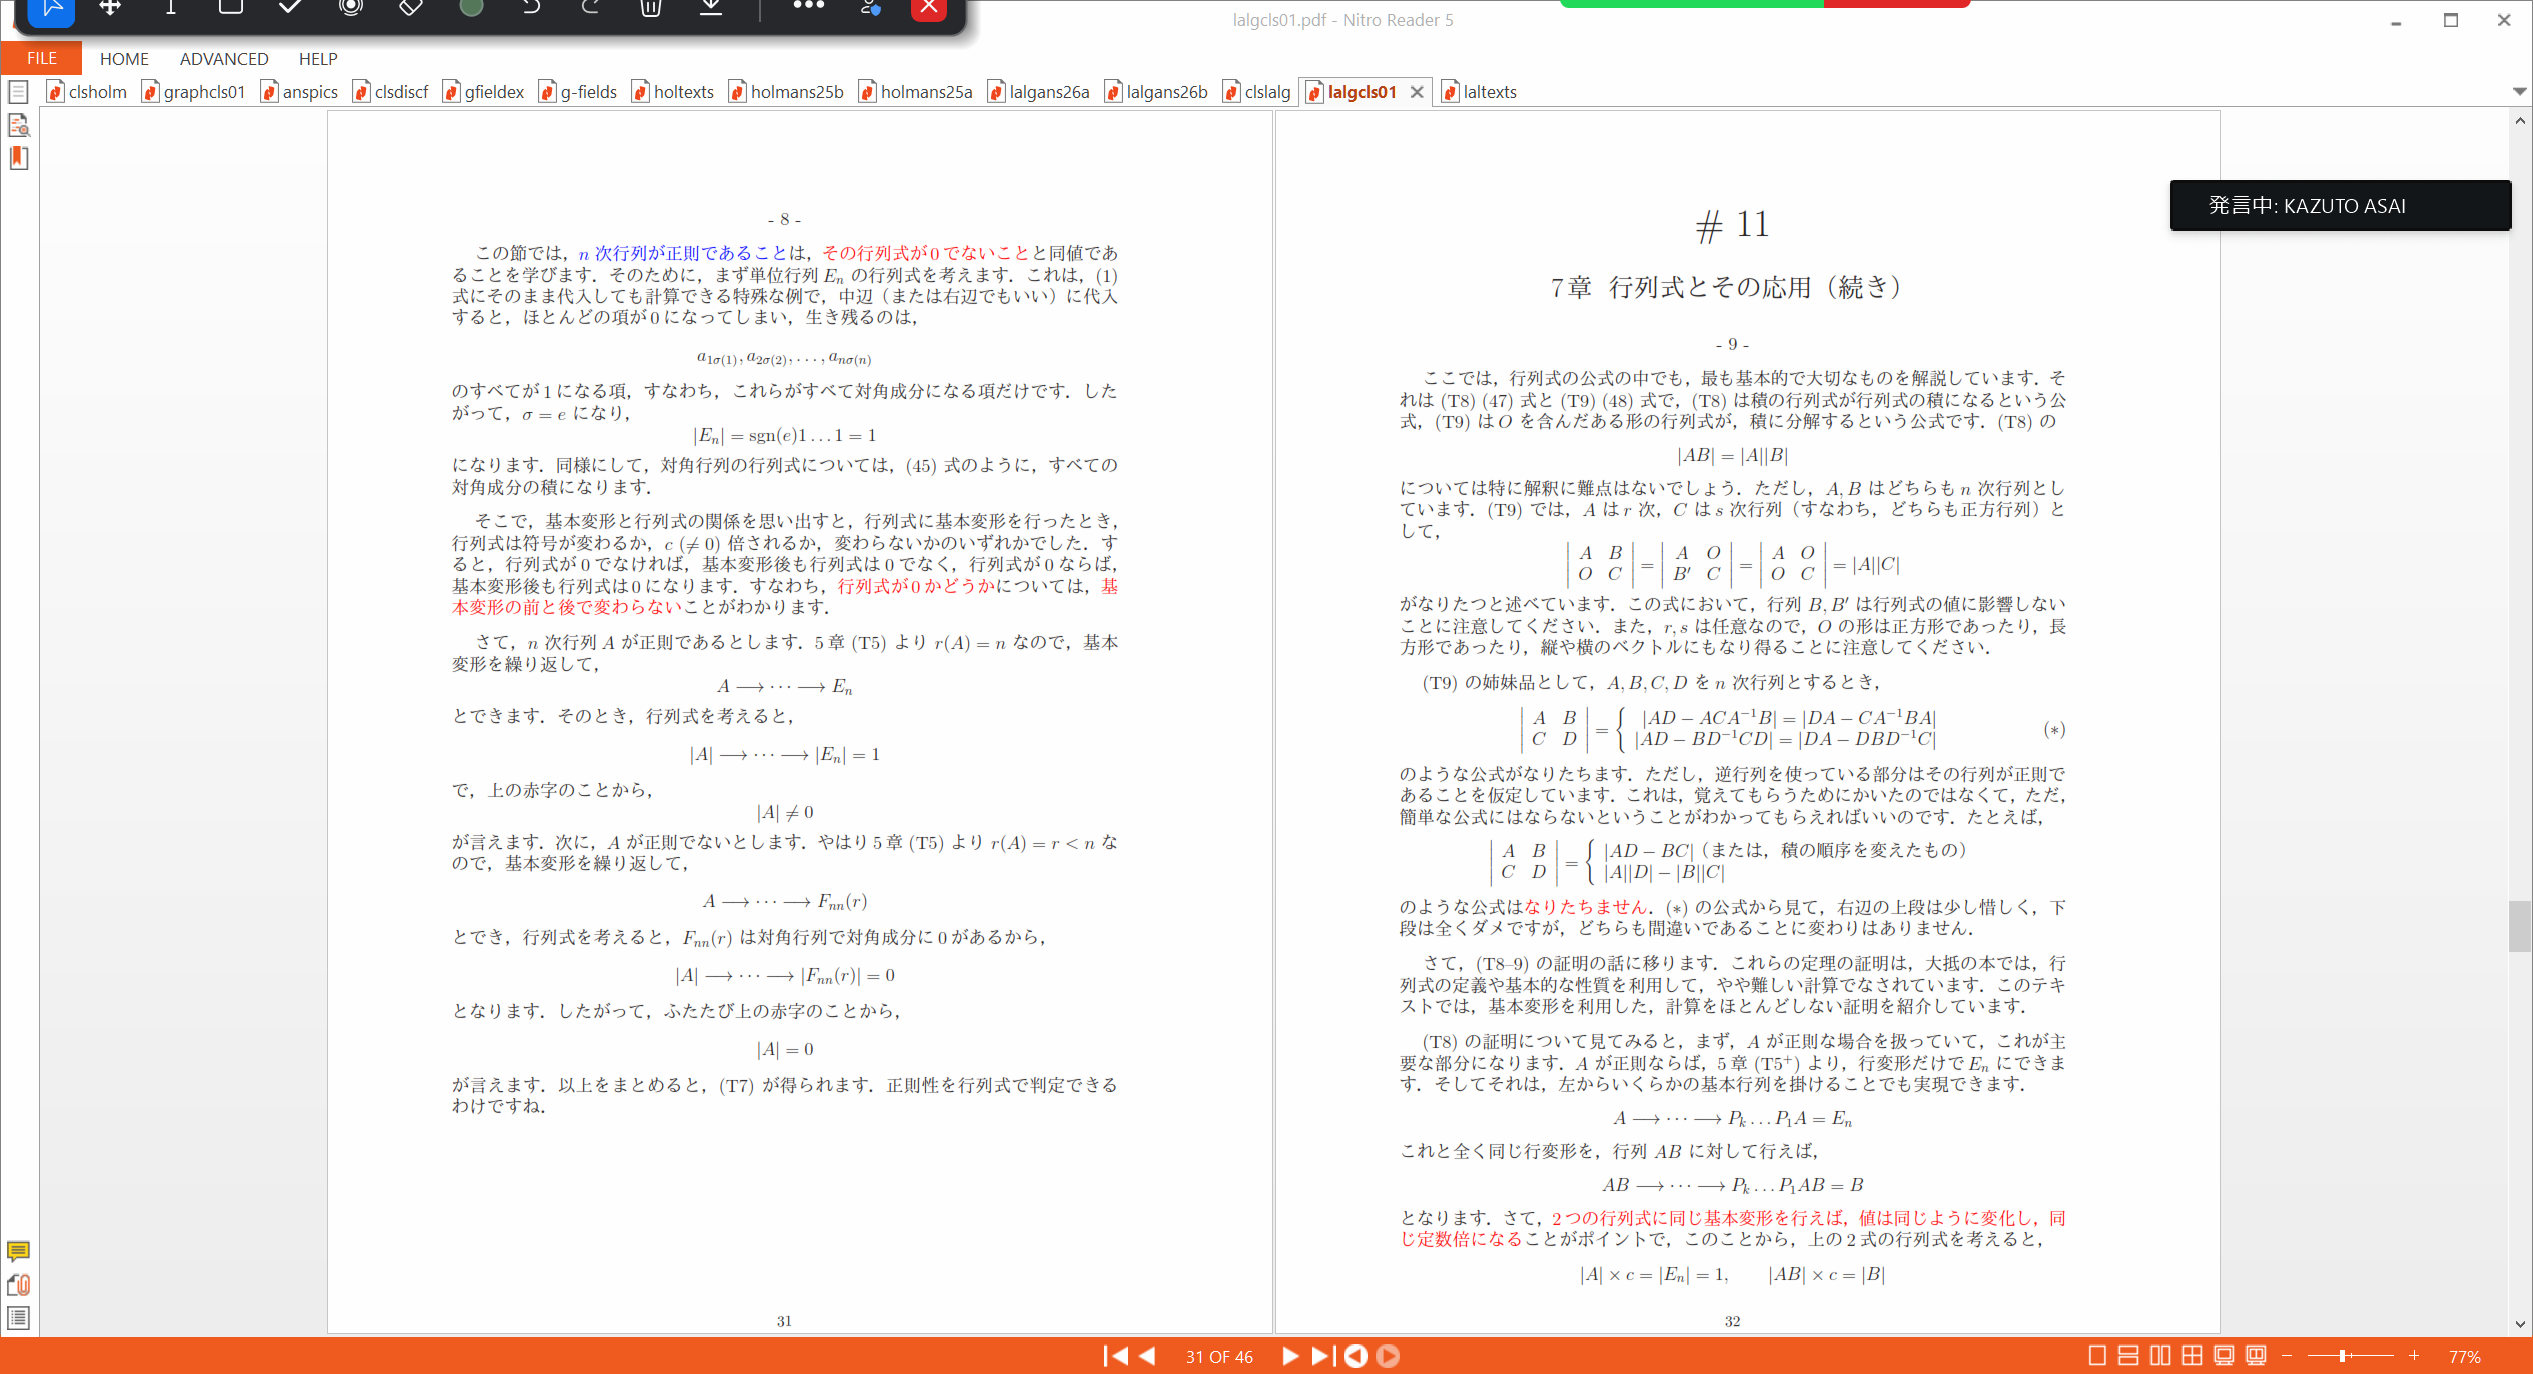Go to first page
2533x1374 pixels.
coord(1116,1356)
